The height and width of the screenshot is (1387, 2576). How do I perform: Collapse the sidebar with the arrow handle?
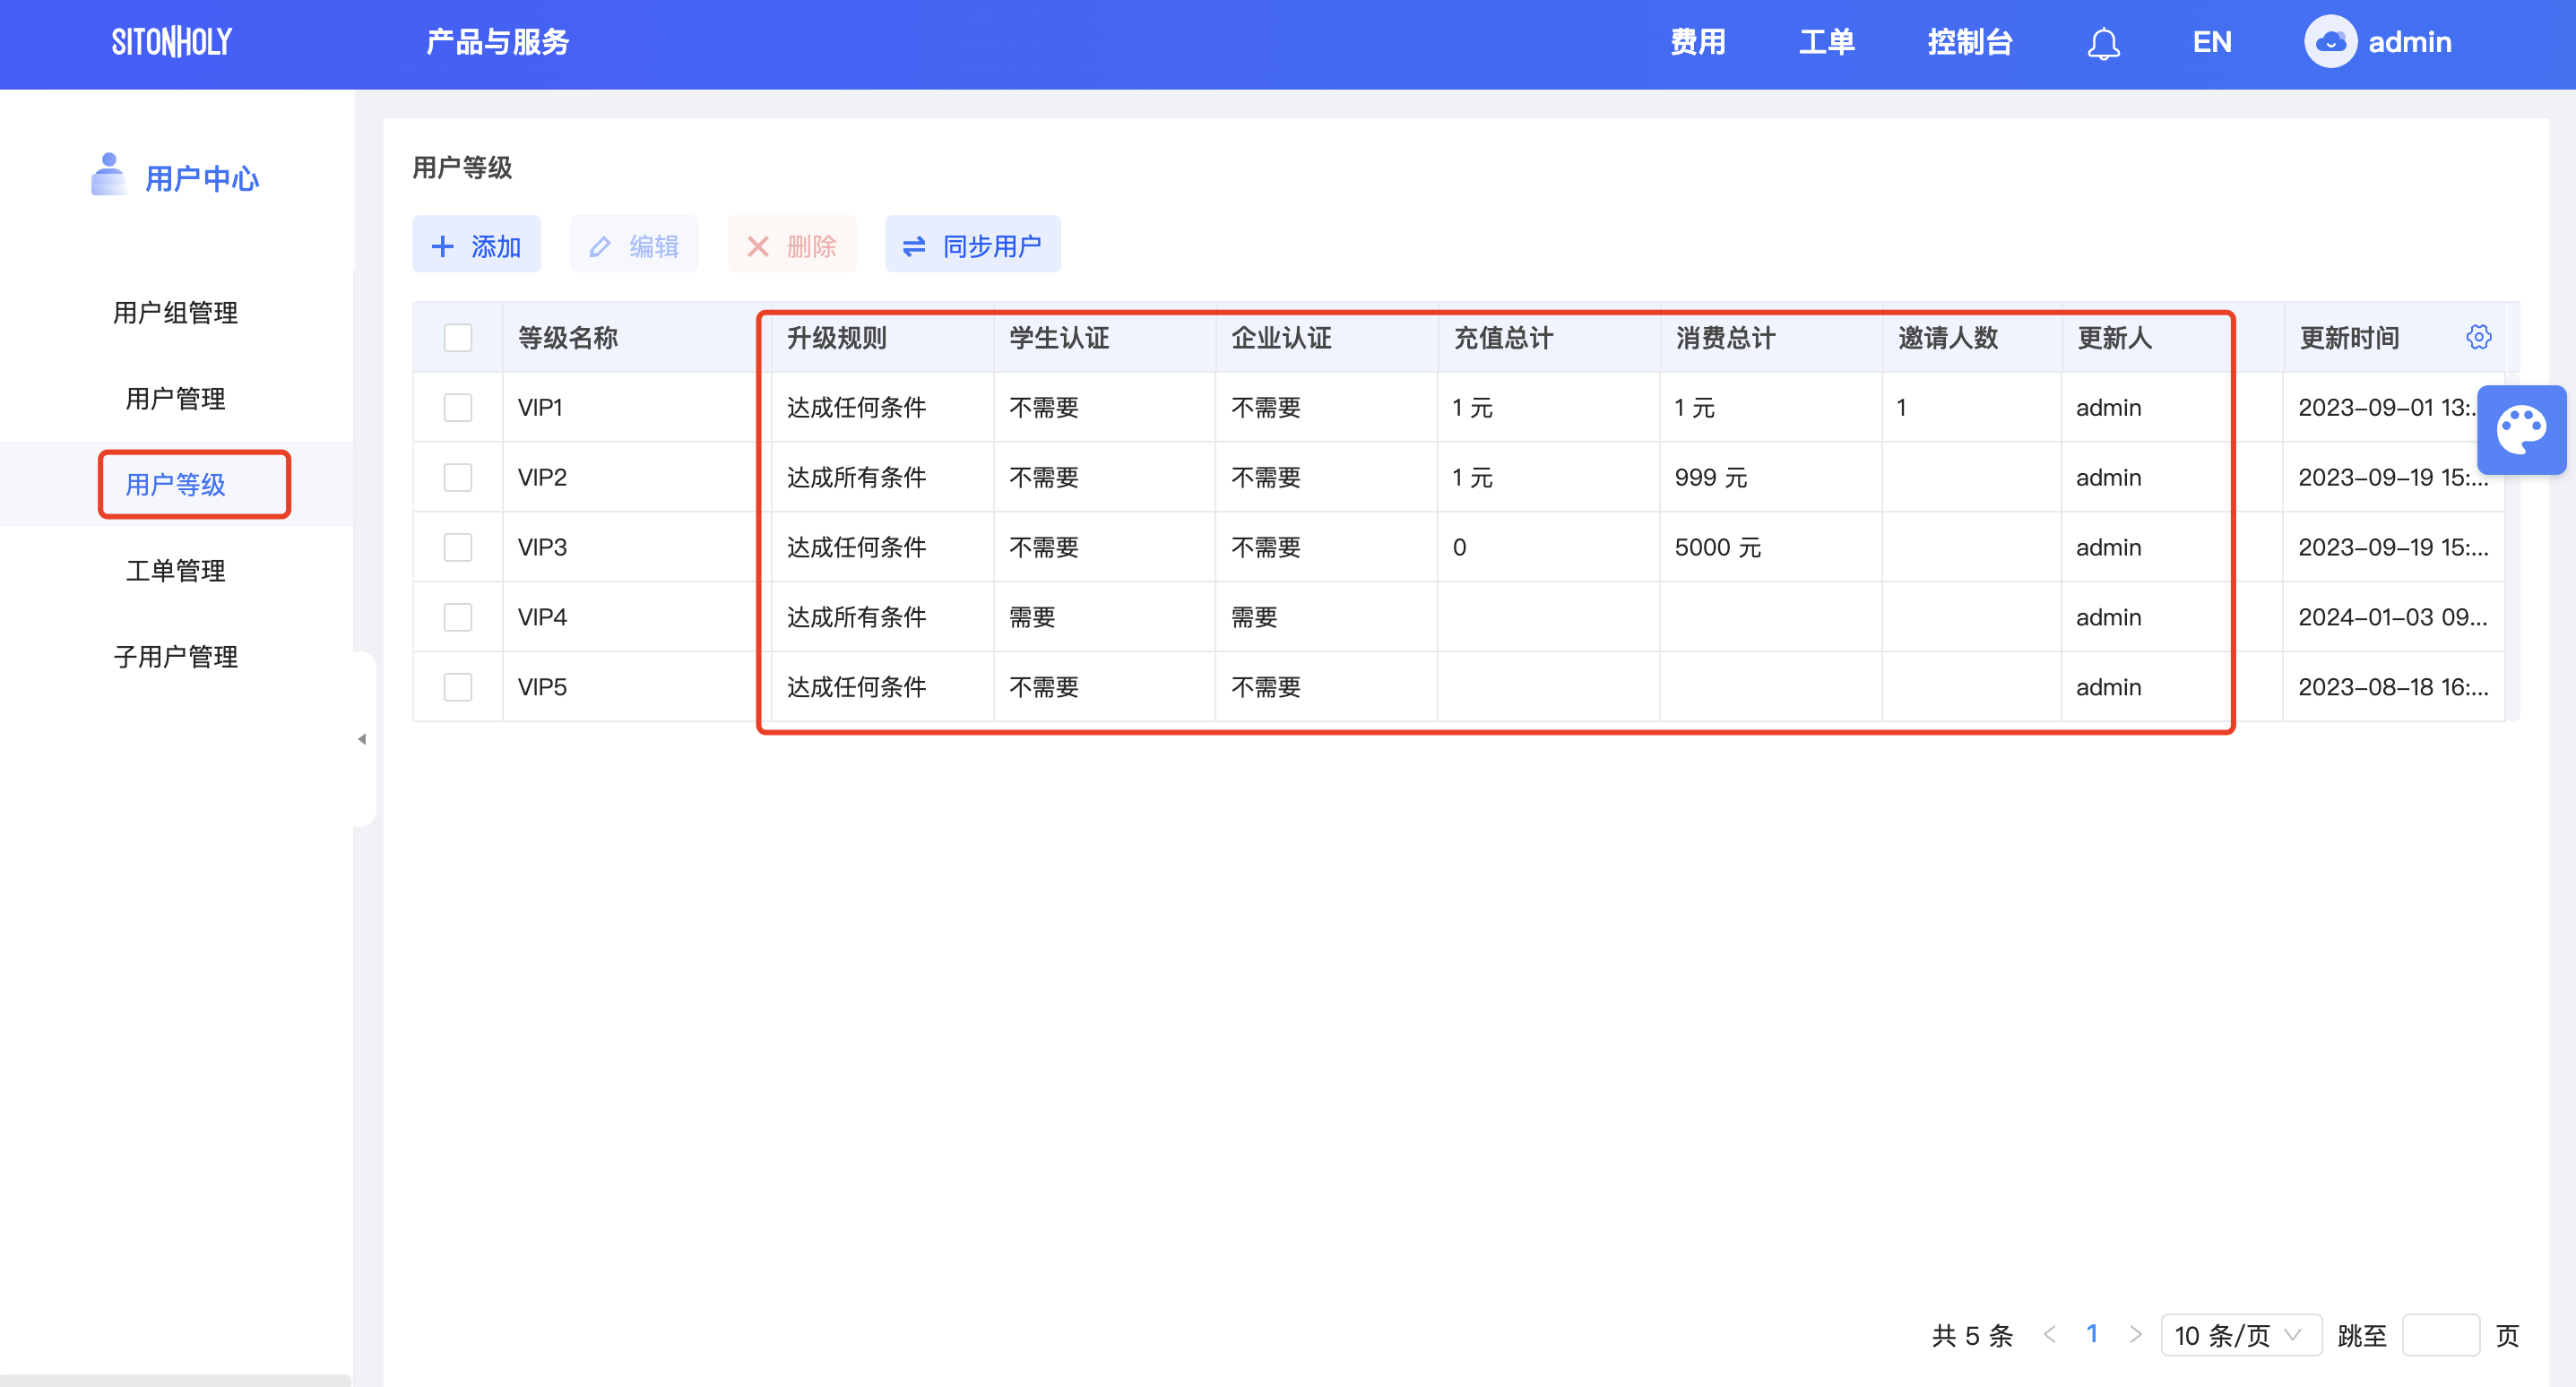[x=362, y=739]
